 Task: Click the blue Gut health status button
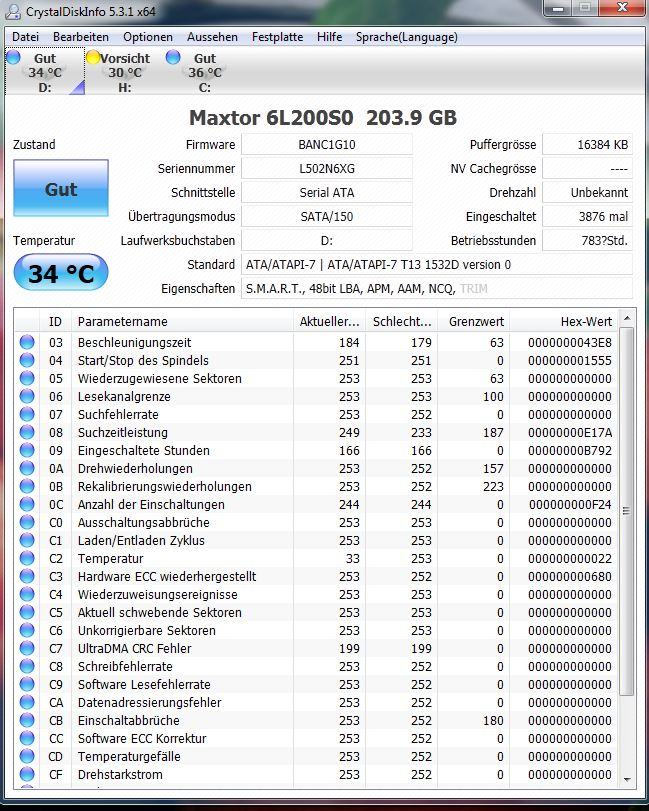click(x=61, y=188)
